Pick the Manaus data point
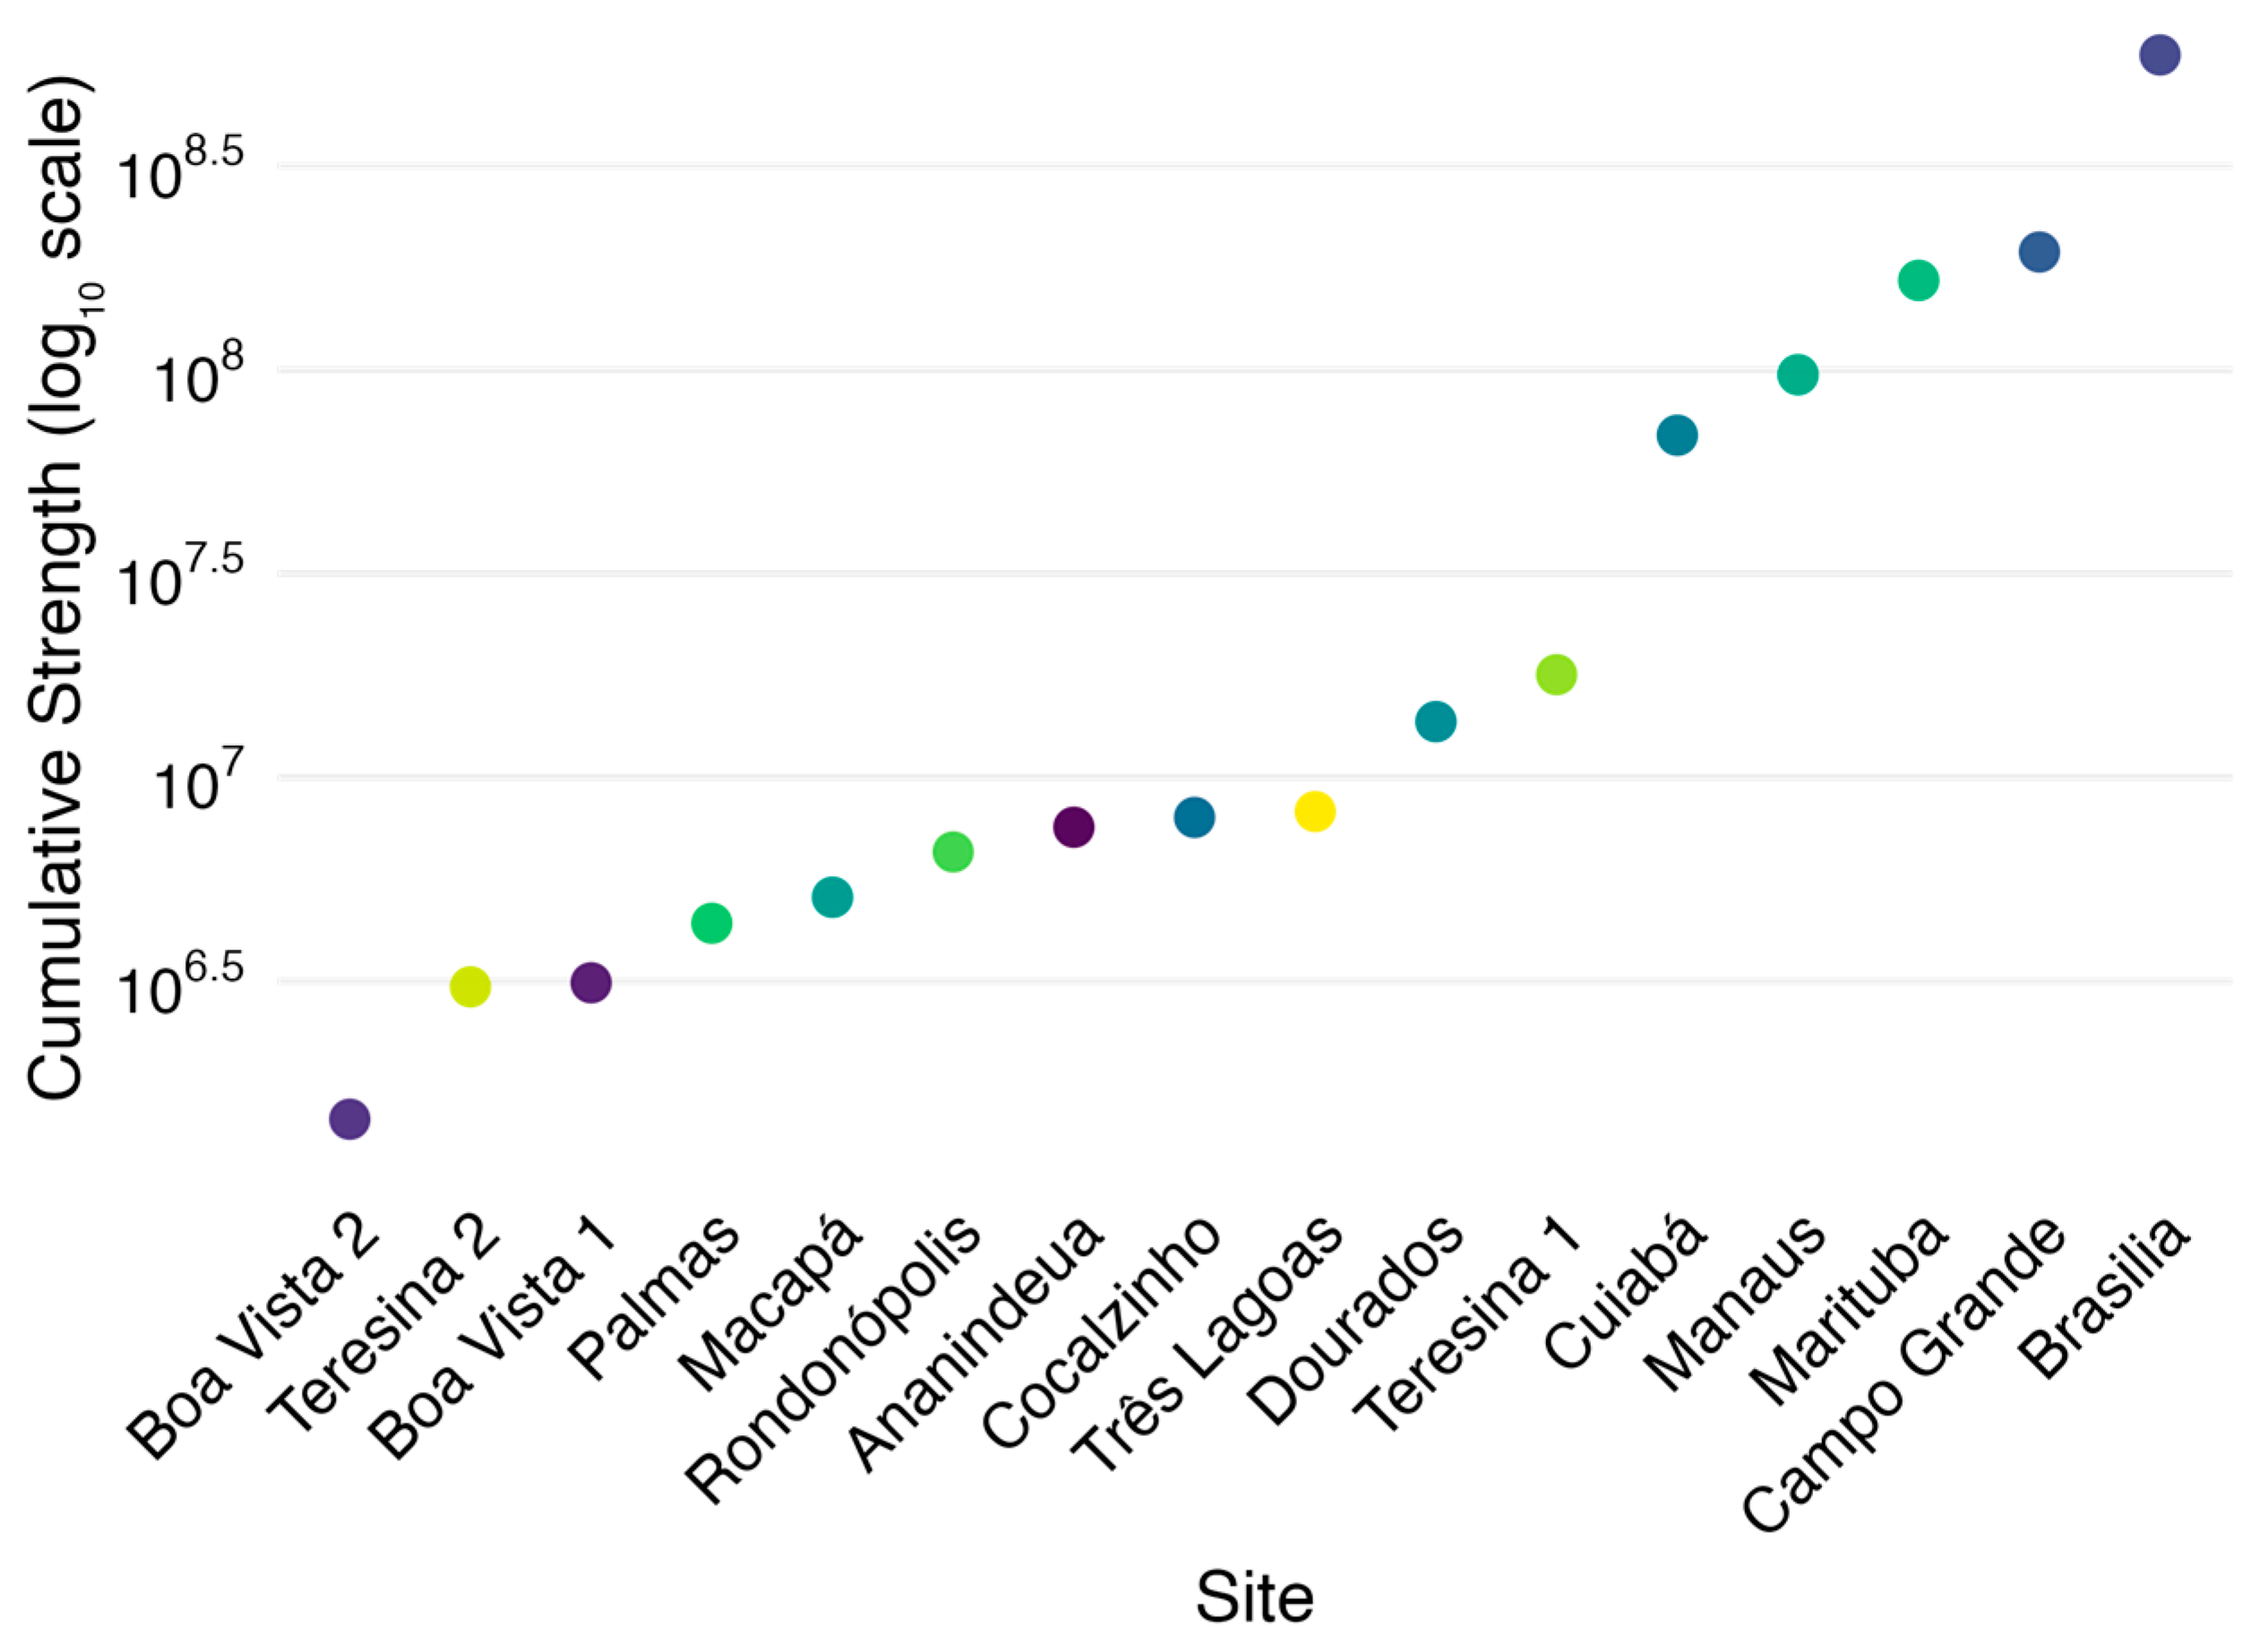 (x=1797, y=375)
